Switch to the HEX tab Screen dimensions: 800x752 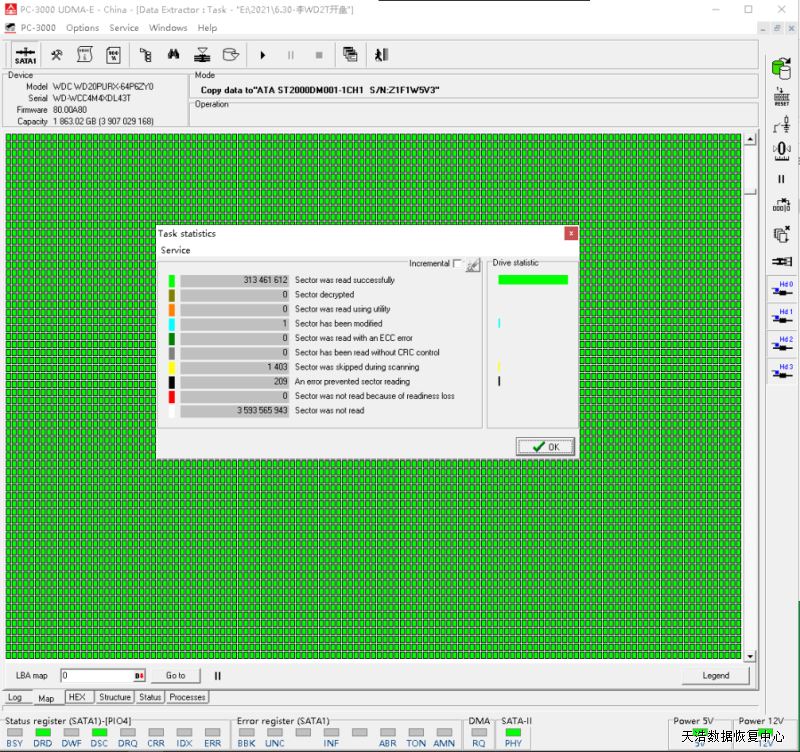tap(77, 697)
